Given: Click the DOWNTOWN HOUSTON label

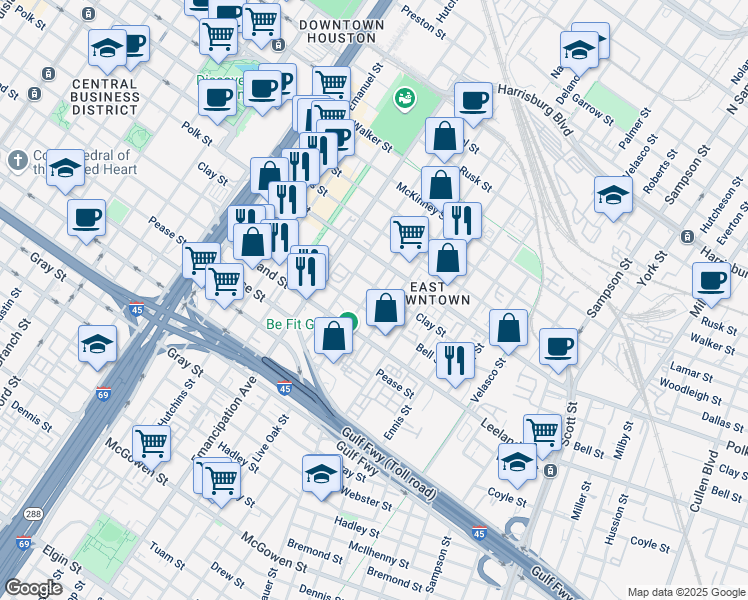Looking at the screenshot, I should (341, 31).
